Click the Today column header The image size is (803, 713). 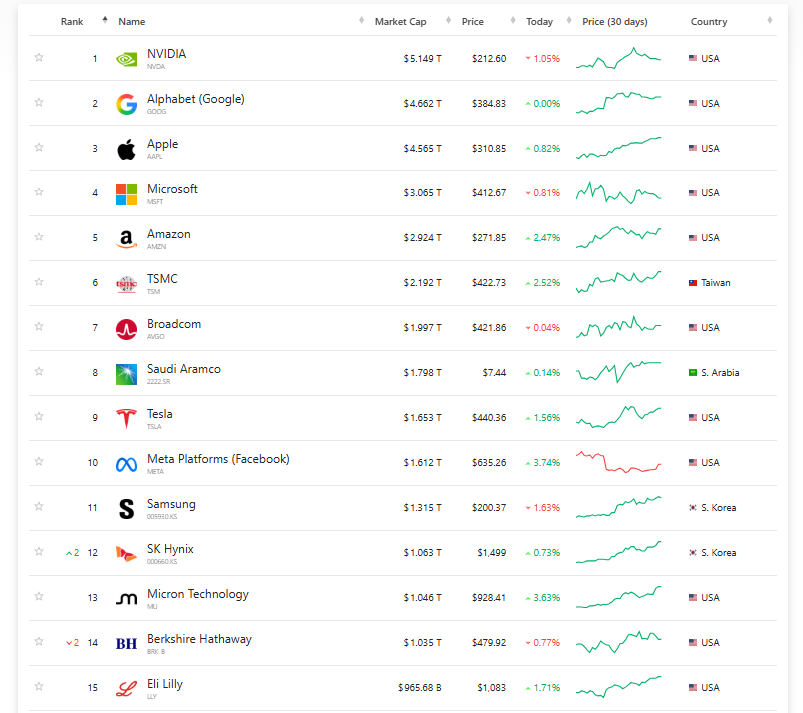tap(539, 22)
